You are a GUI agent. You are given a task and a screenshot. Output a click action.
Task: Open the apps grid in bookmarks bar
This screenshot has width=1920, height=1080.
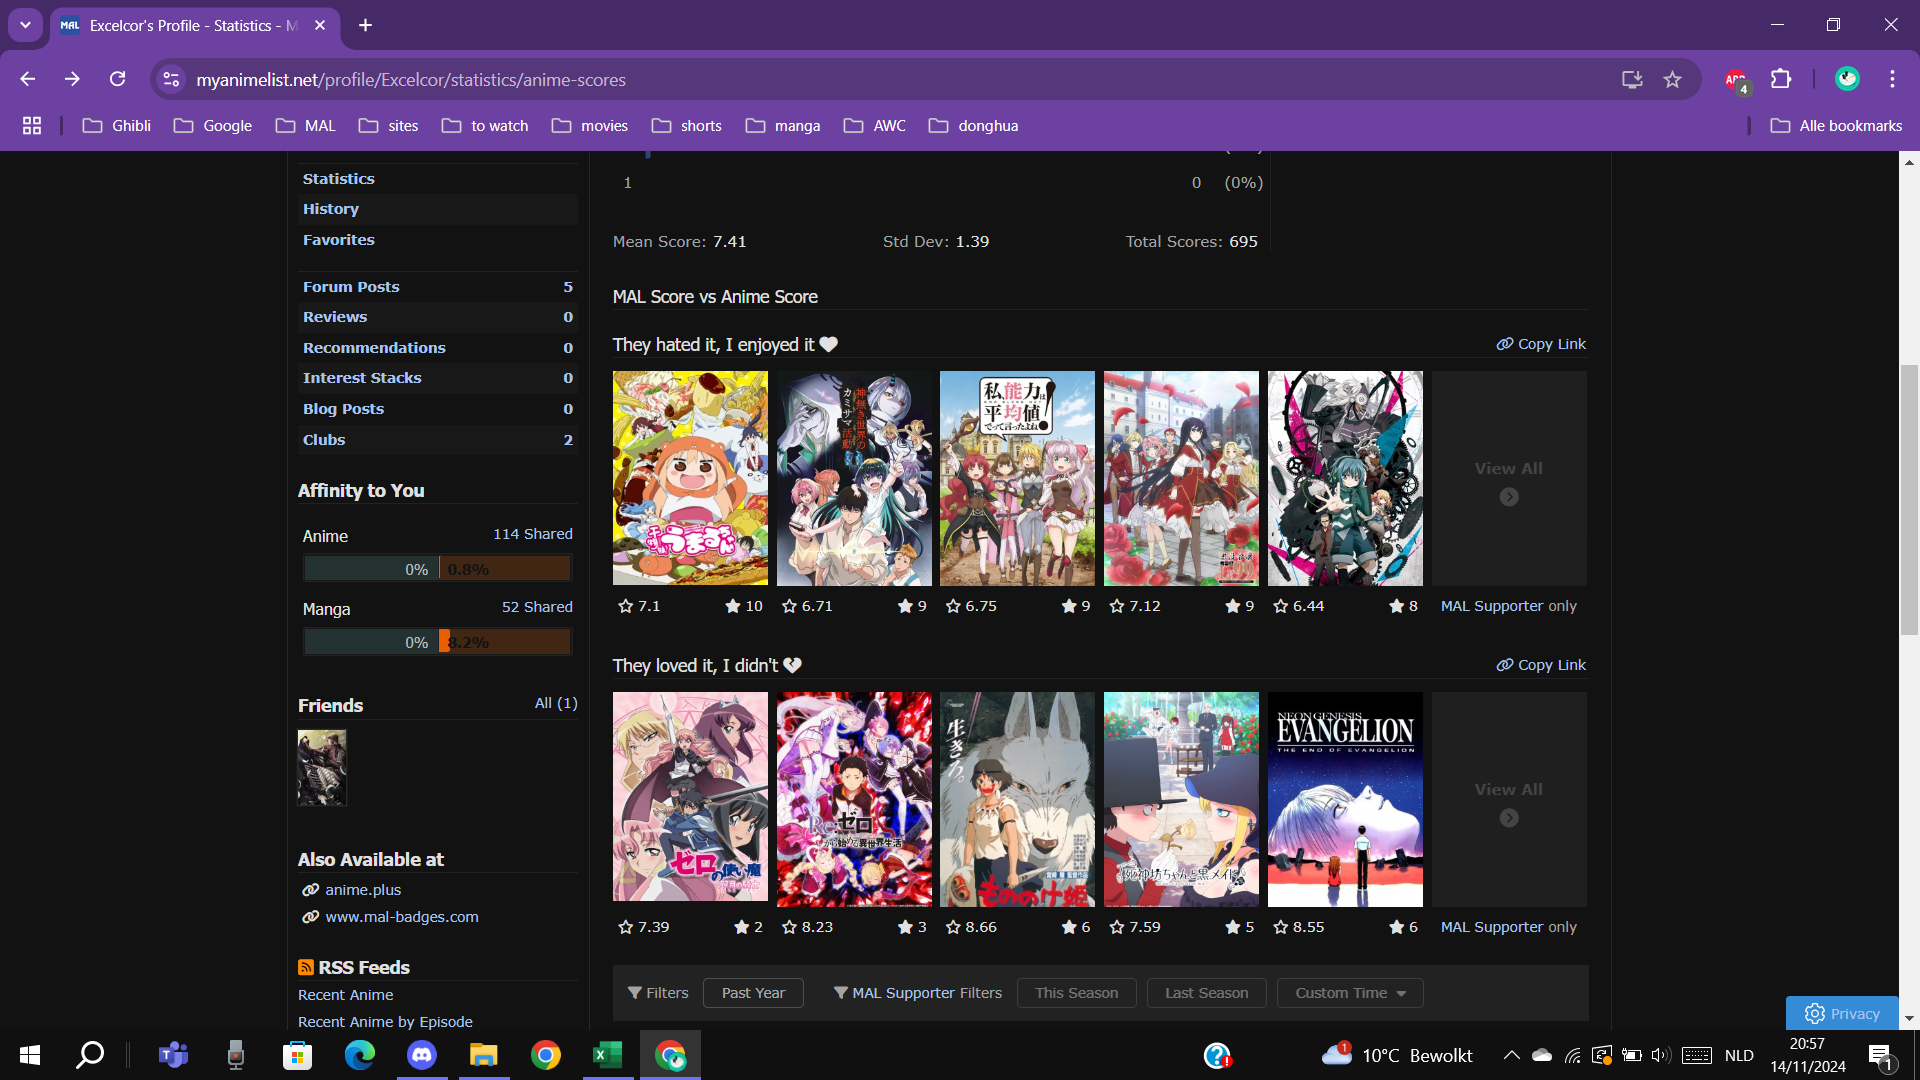(32, 125)
